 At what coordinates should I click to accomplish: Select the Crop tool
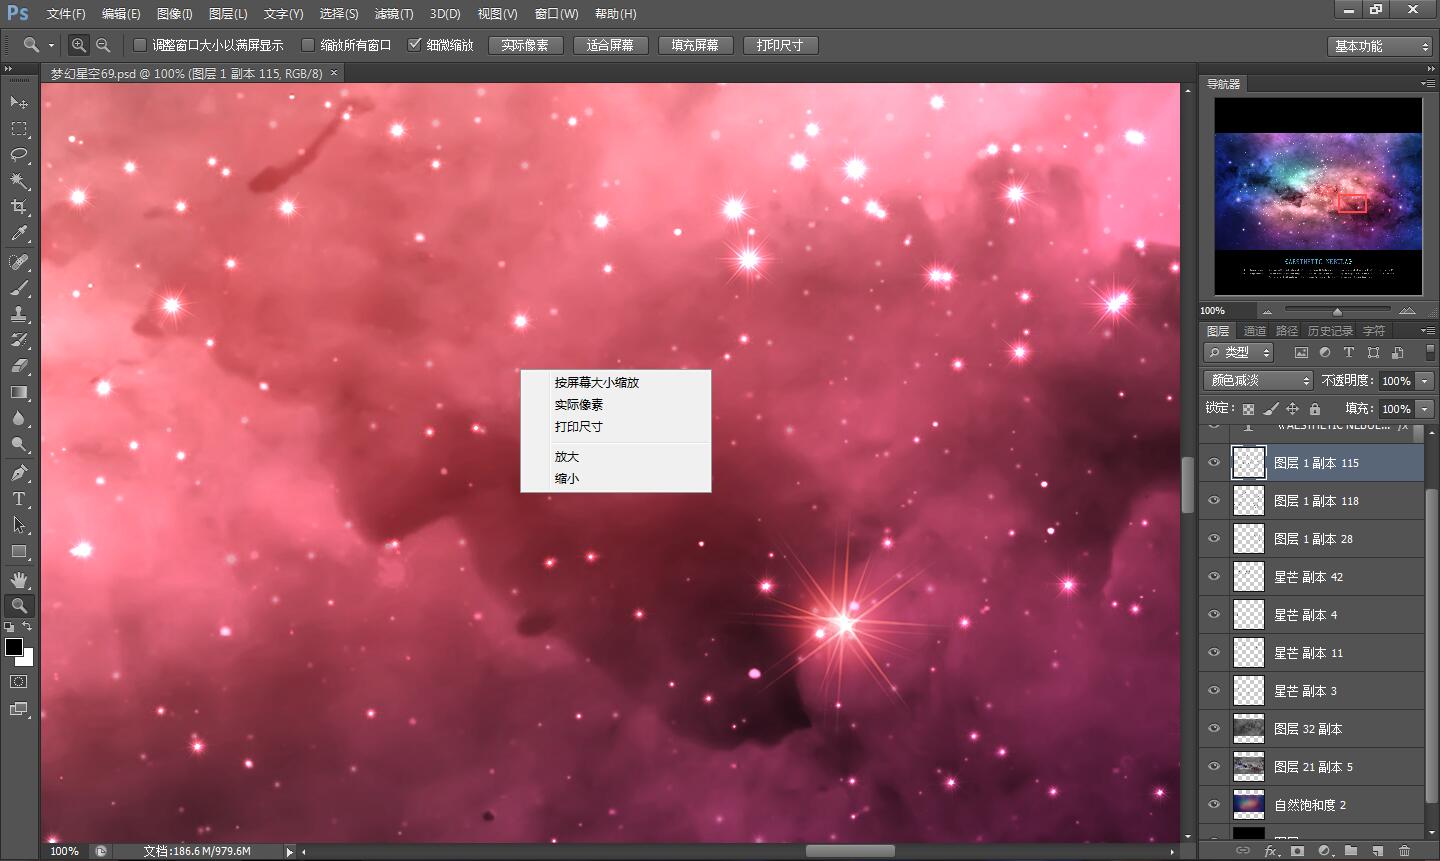[x=19, y=207]
